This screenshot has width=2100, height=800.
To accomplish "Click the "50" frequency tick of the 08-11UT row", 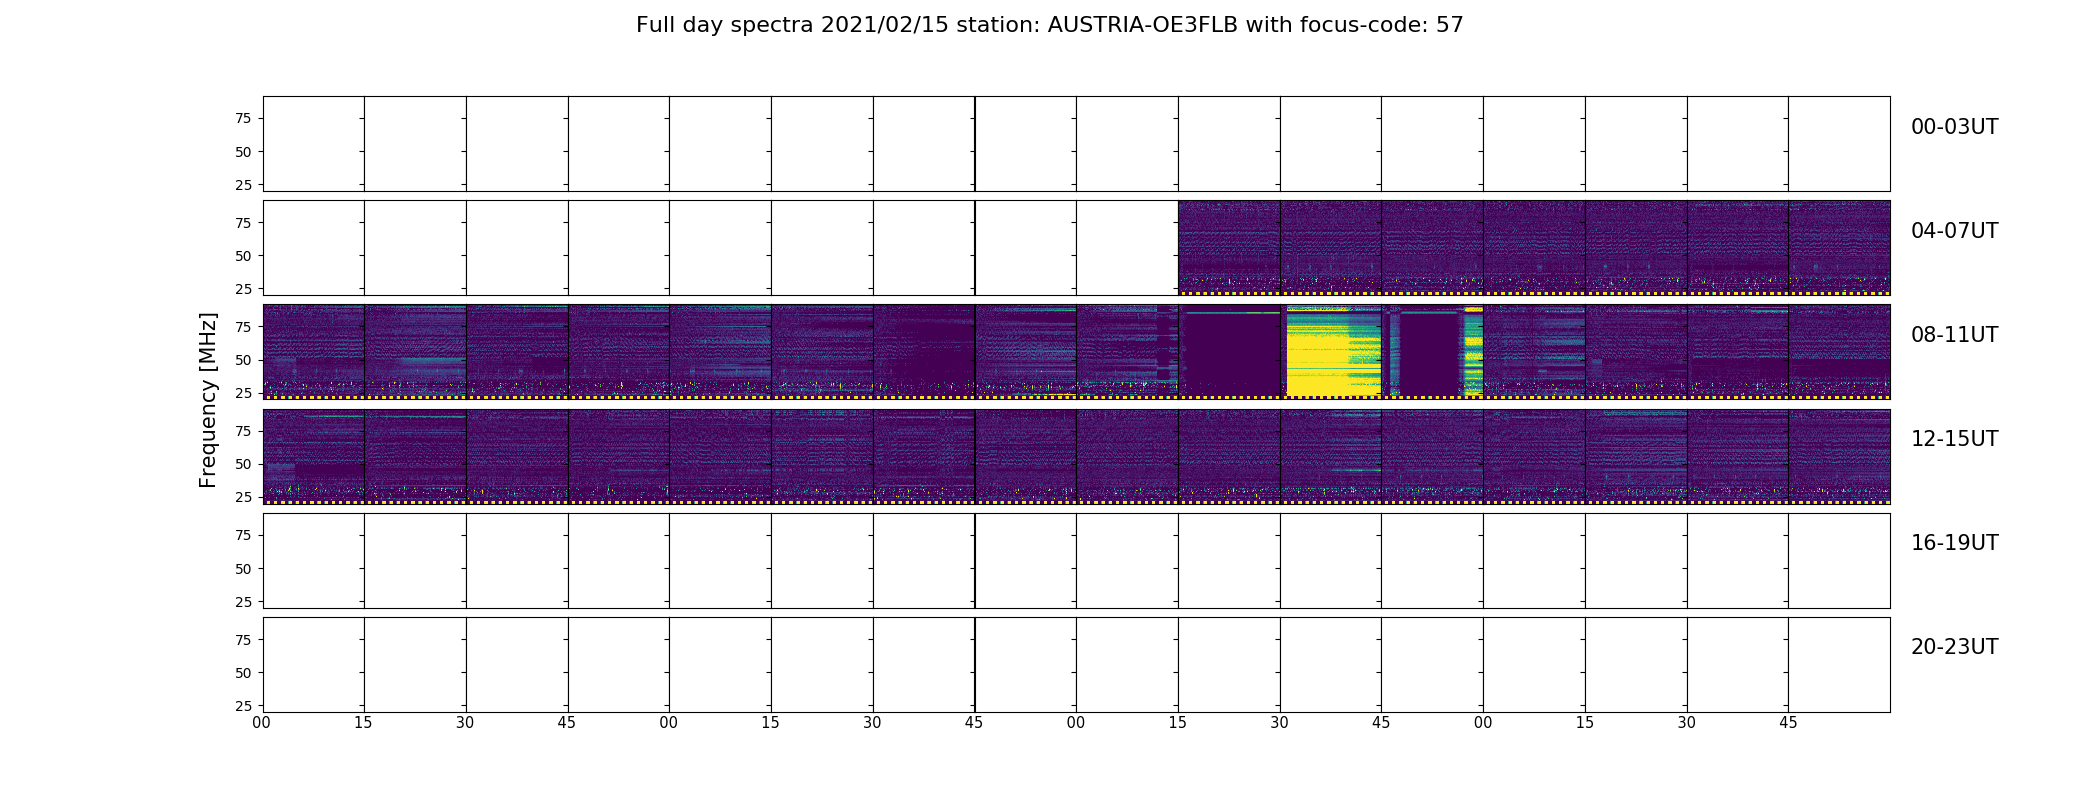I will (x=243, y=360).
